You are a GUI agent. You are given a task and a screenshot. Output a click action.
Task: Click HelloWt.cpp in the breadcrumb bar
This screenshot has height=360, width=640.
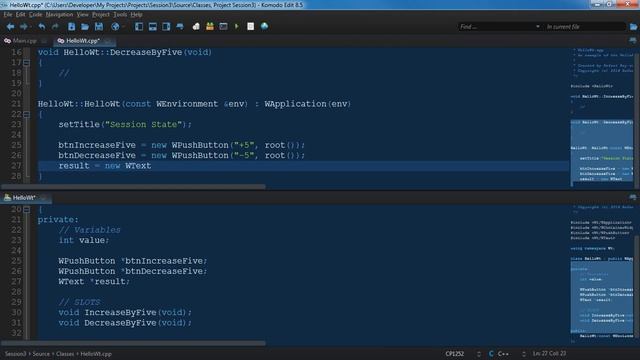coord(96,354)
